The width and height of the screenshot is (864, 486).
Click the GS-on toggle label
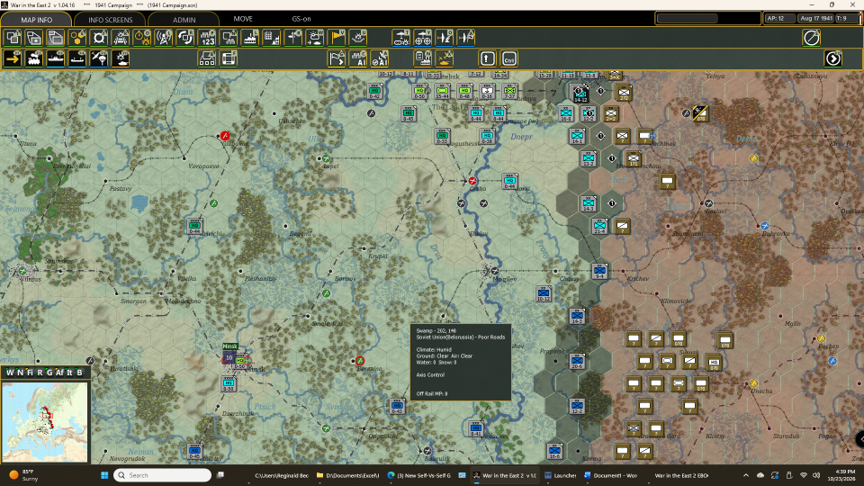(301, 19)
